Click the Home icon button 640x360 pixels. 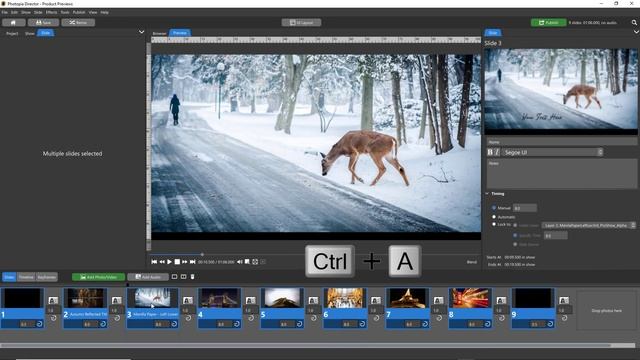point(13,22)
